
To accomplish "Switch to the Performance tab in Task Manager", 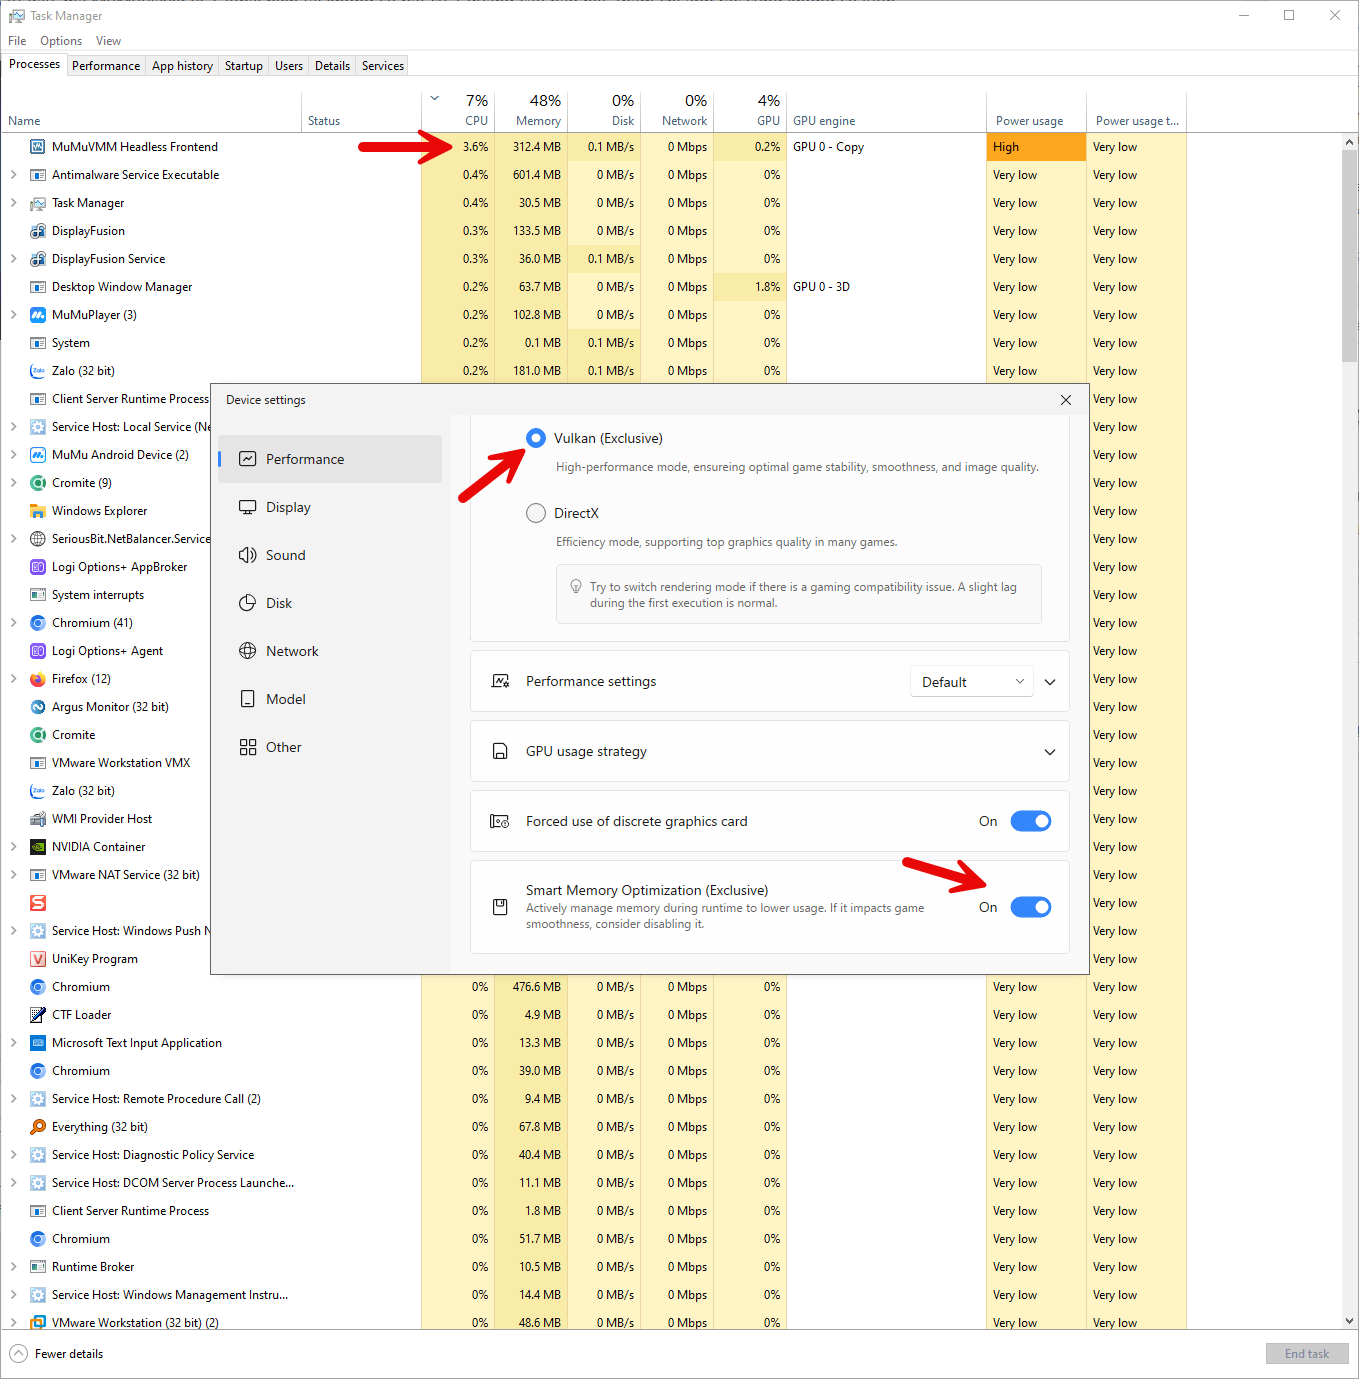I will click(x=106, y=66).
